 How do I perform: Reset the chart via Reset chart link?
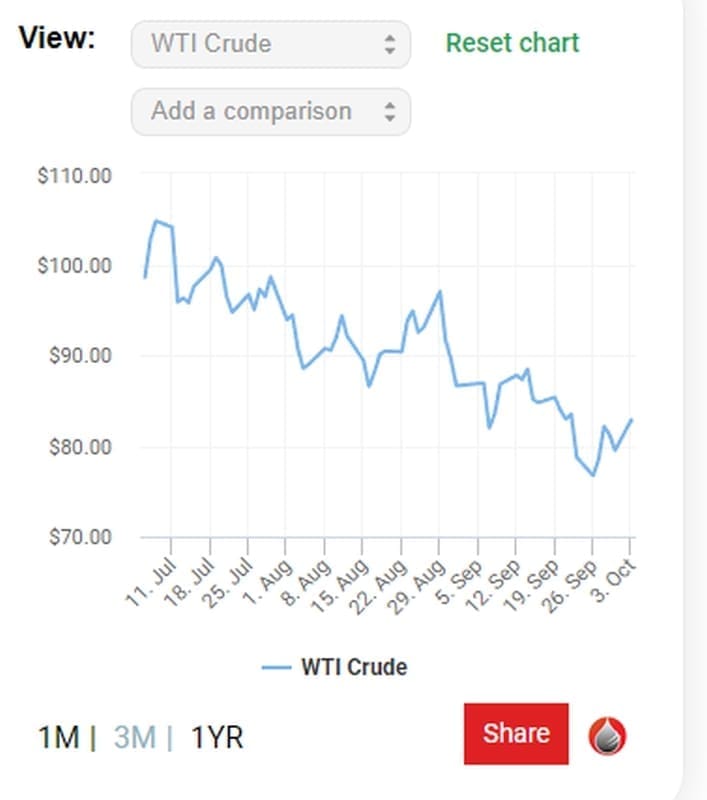[x=512, y=43]
